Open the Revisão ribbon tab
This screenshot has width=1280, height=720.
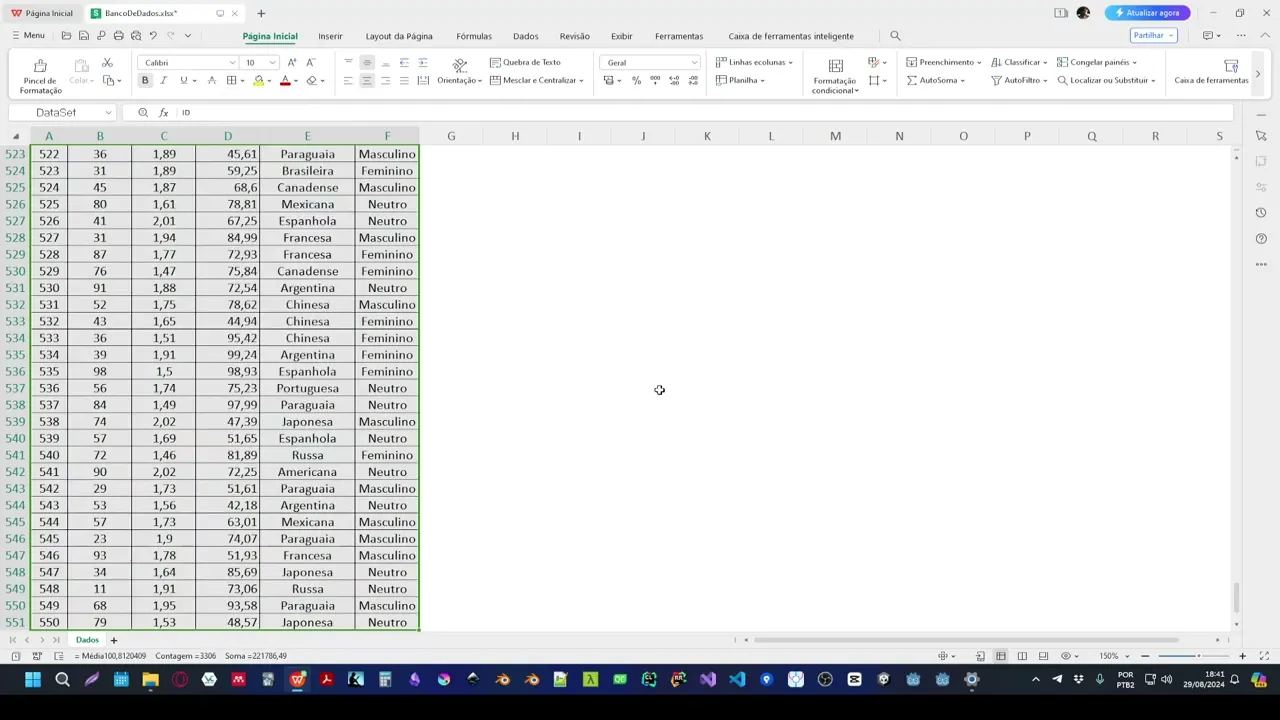(575, 36)
